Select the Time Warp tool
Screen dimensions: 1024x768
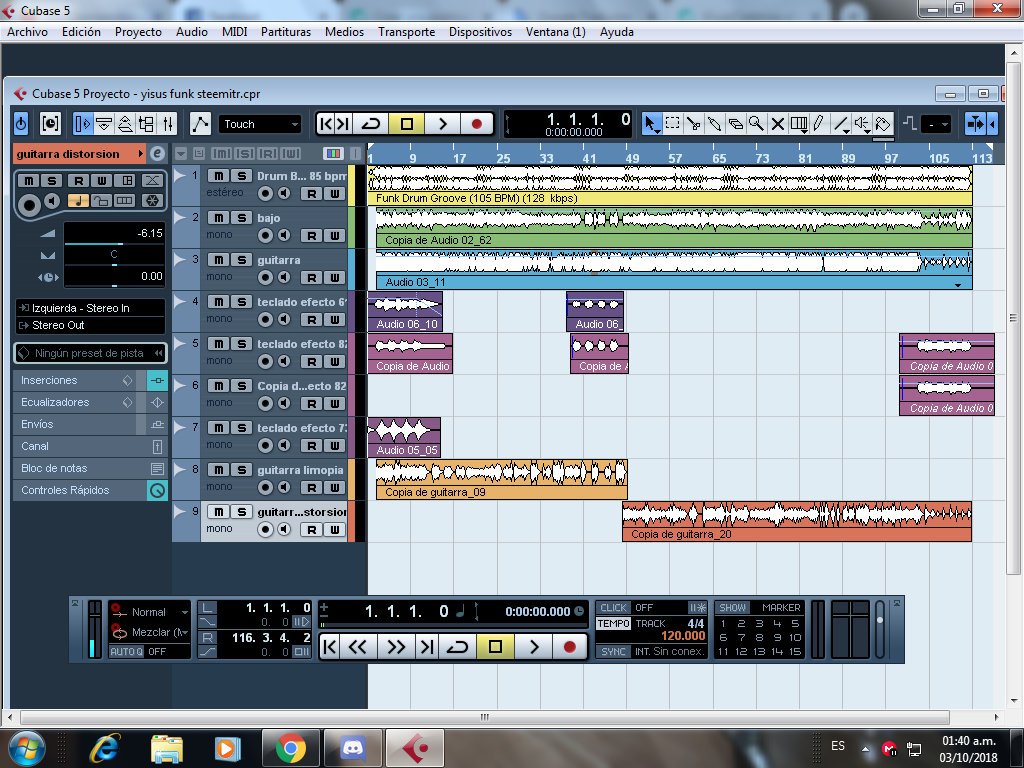pyautogui.click(x=799, y=123)
